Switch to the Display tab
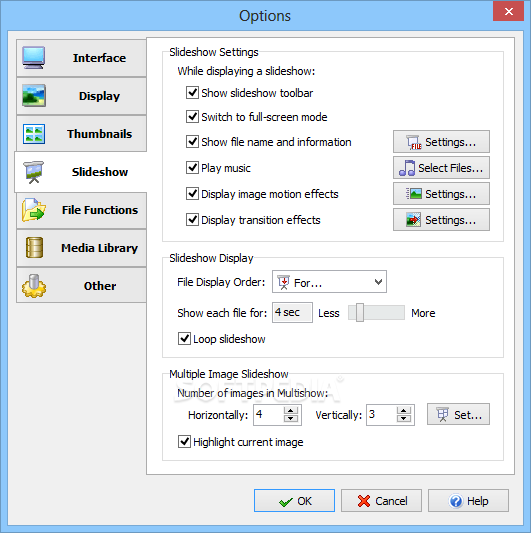The width and height of the screenshot is (531, 533). point(81,96)
